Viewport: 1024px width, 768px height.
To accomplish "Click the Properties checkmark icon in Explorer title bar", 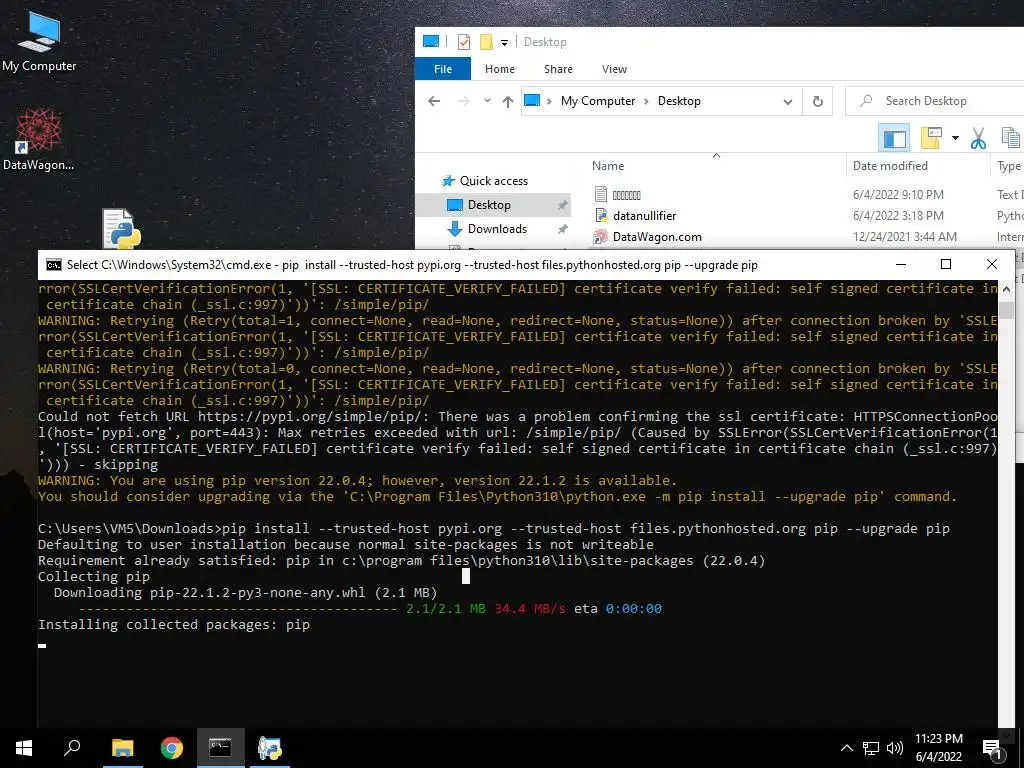I will pyautogui.click(x=464, y=42).
